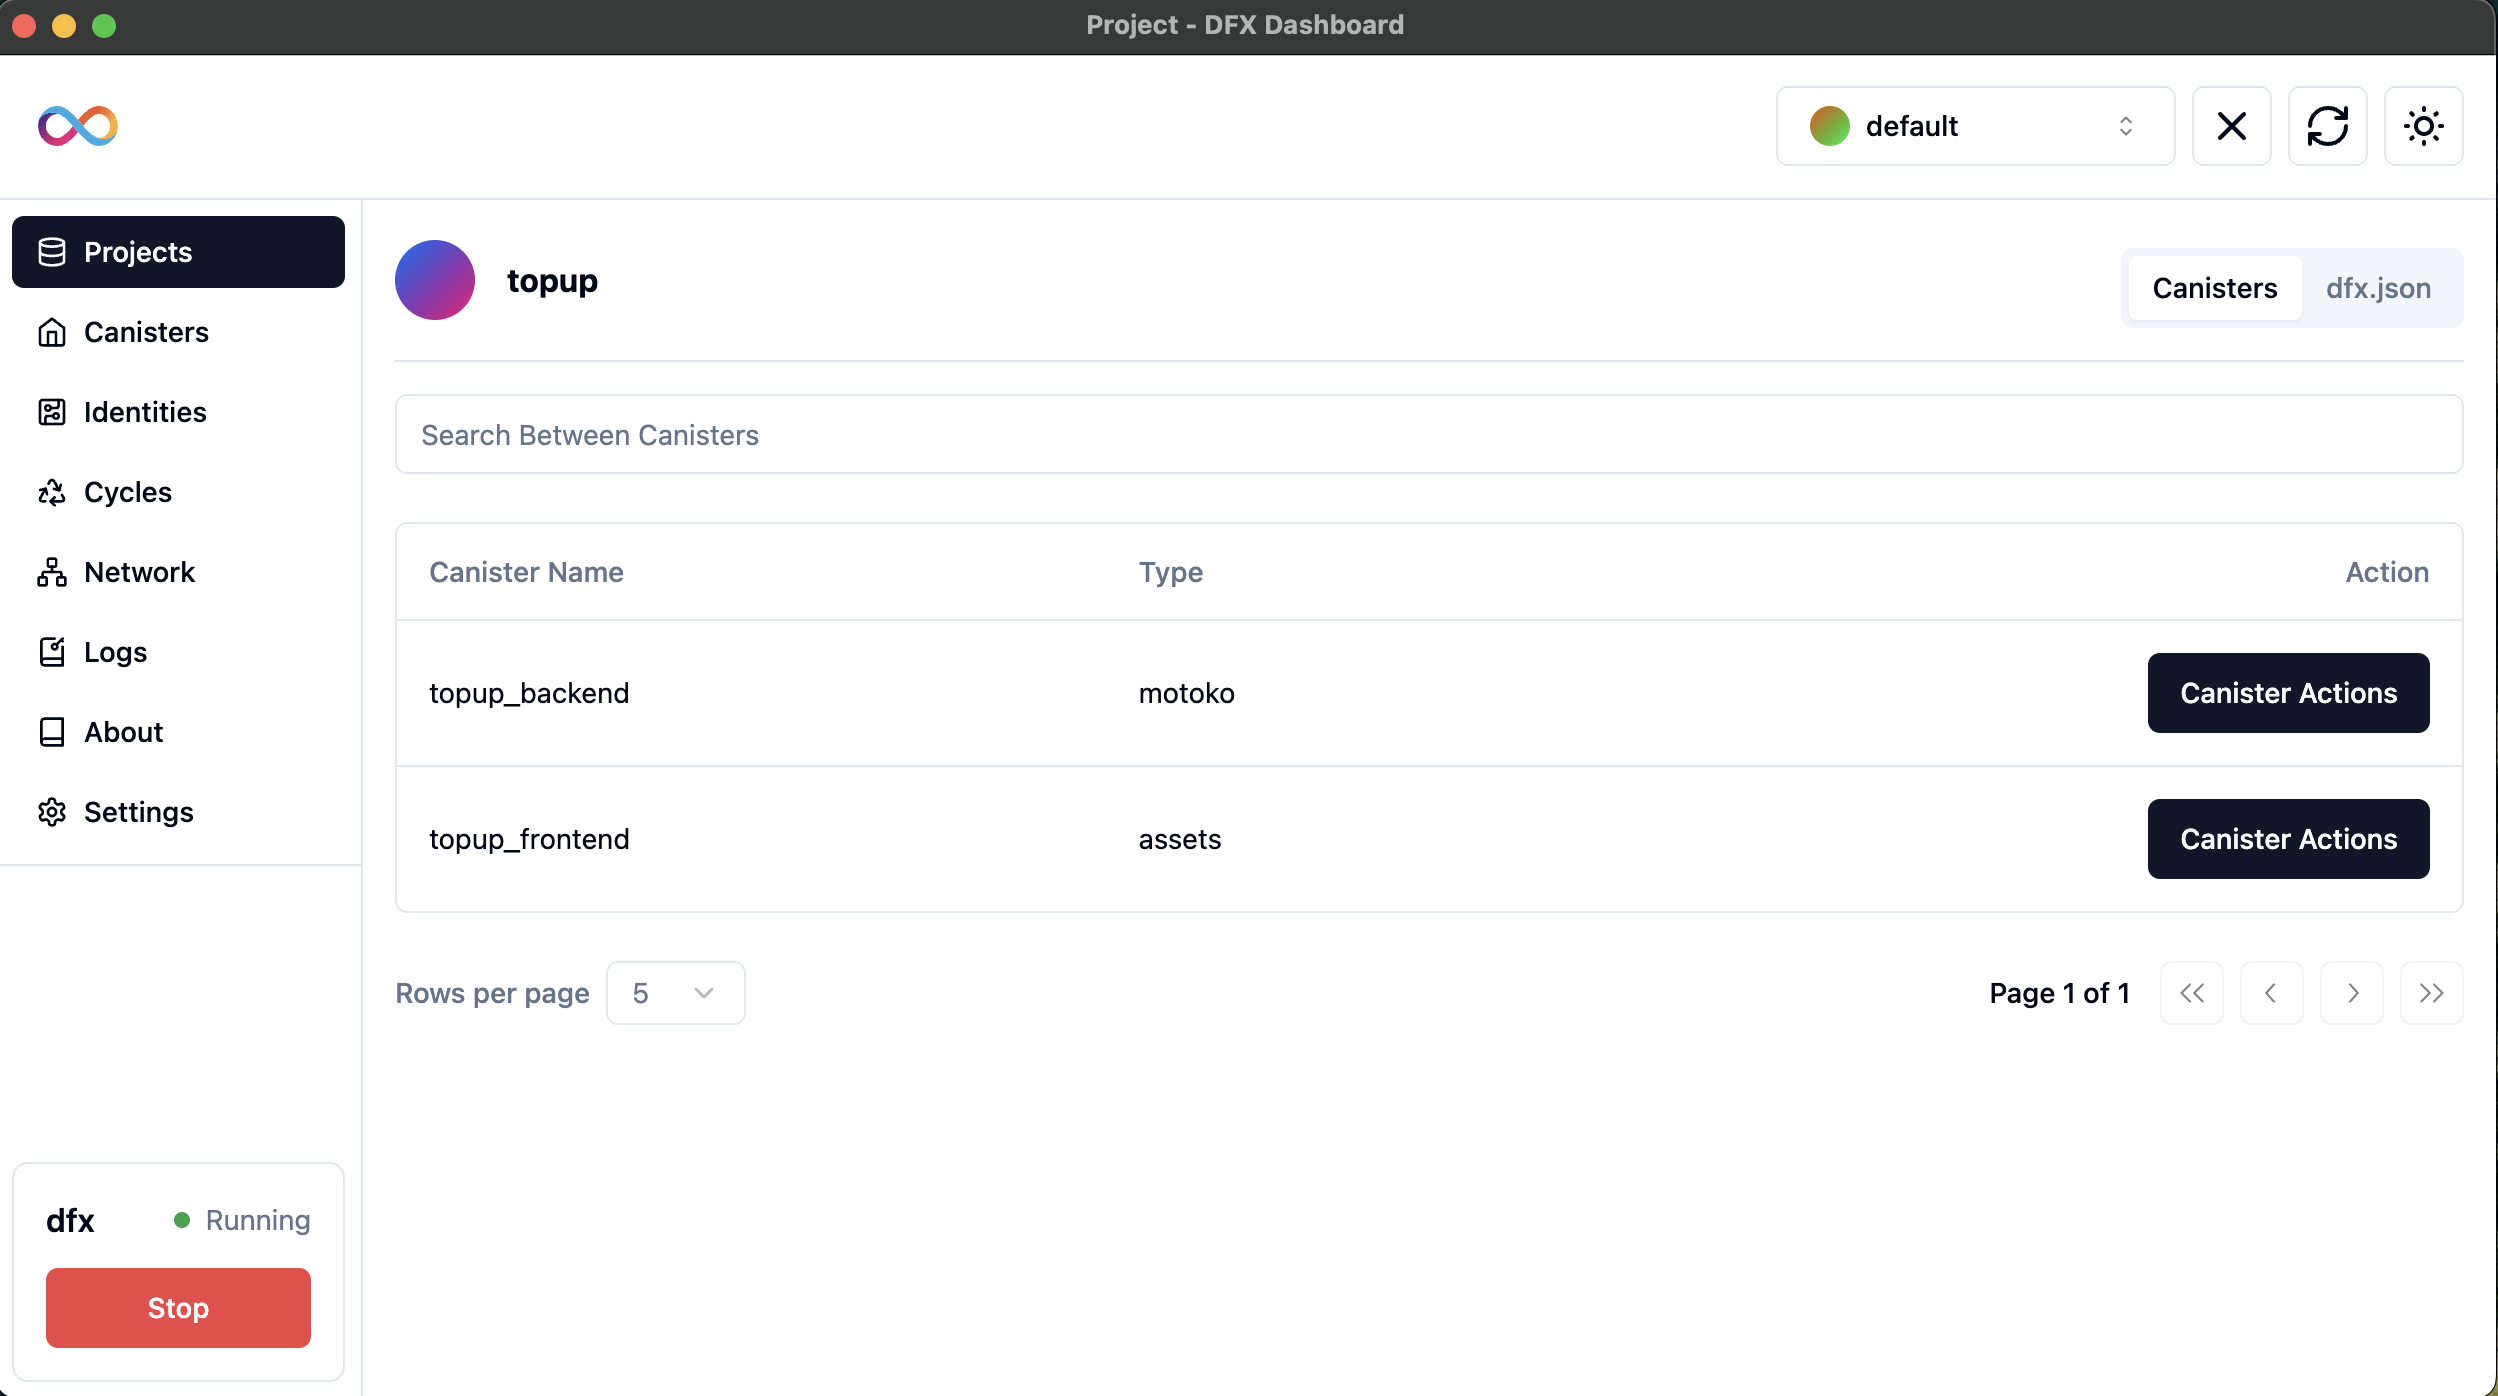Screen dimensions: 2498x1396
Task: Click the topup project avatar icon
Action: (x=434, y=280)
